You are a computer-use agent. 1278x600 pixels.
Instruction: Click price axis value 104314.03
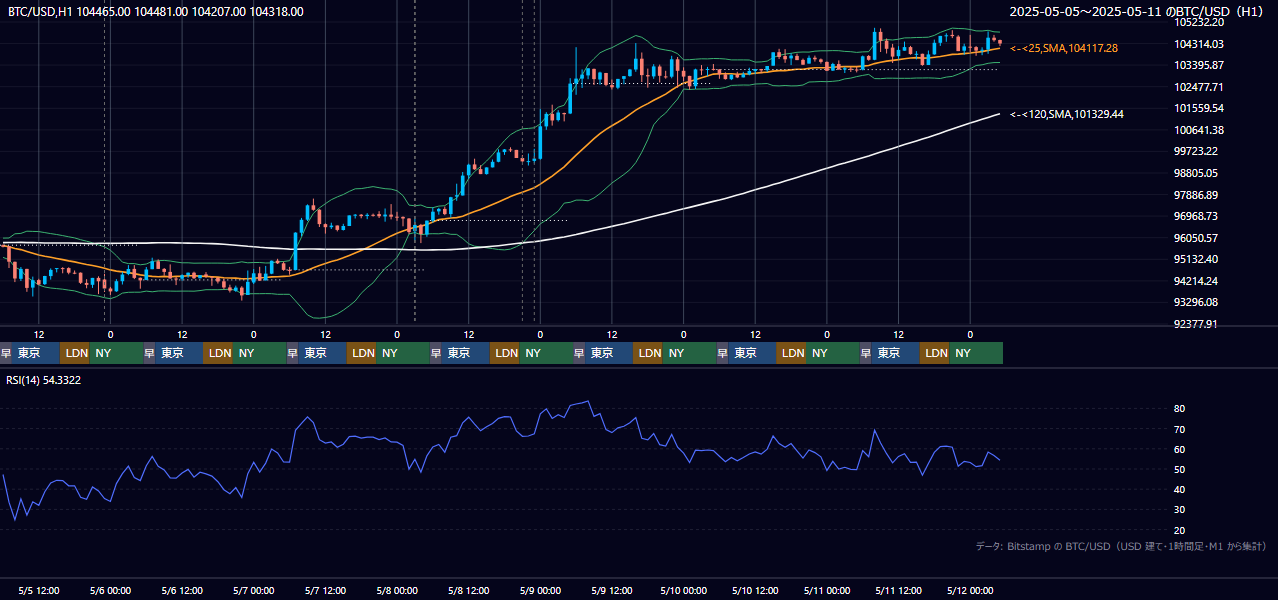pos(1199,44)
